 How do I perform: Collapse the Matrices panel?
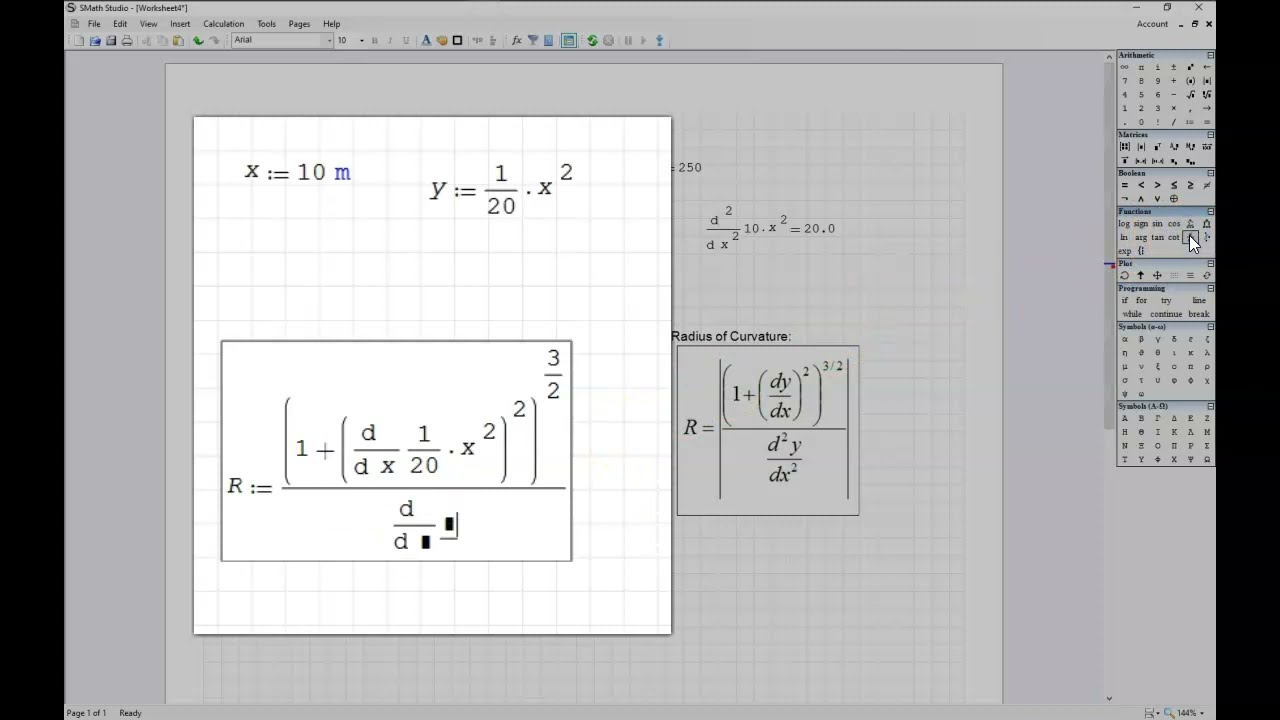pyautogui.click(x=1210, y=134)
